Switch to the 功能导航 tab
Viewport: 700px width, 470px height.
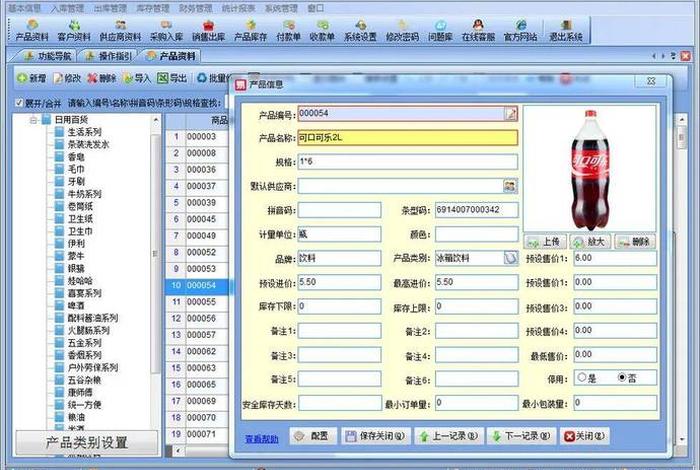[47, 56]
